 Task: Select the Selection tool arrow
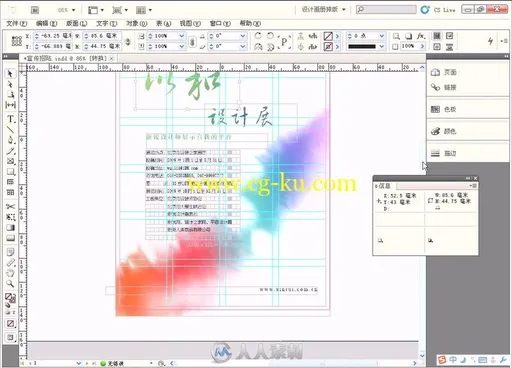[x=10, y=74]
